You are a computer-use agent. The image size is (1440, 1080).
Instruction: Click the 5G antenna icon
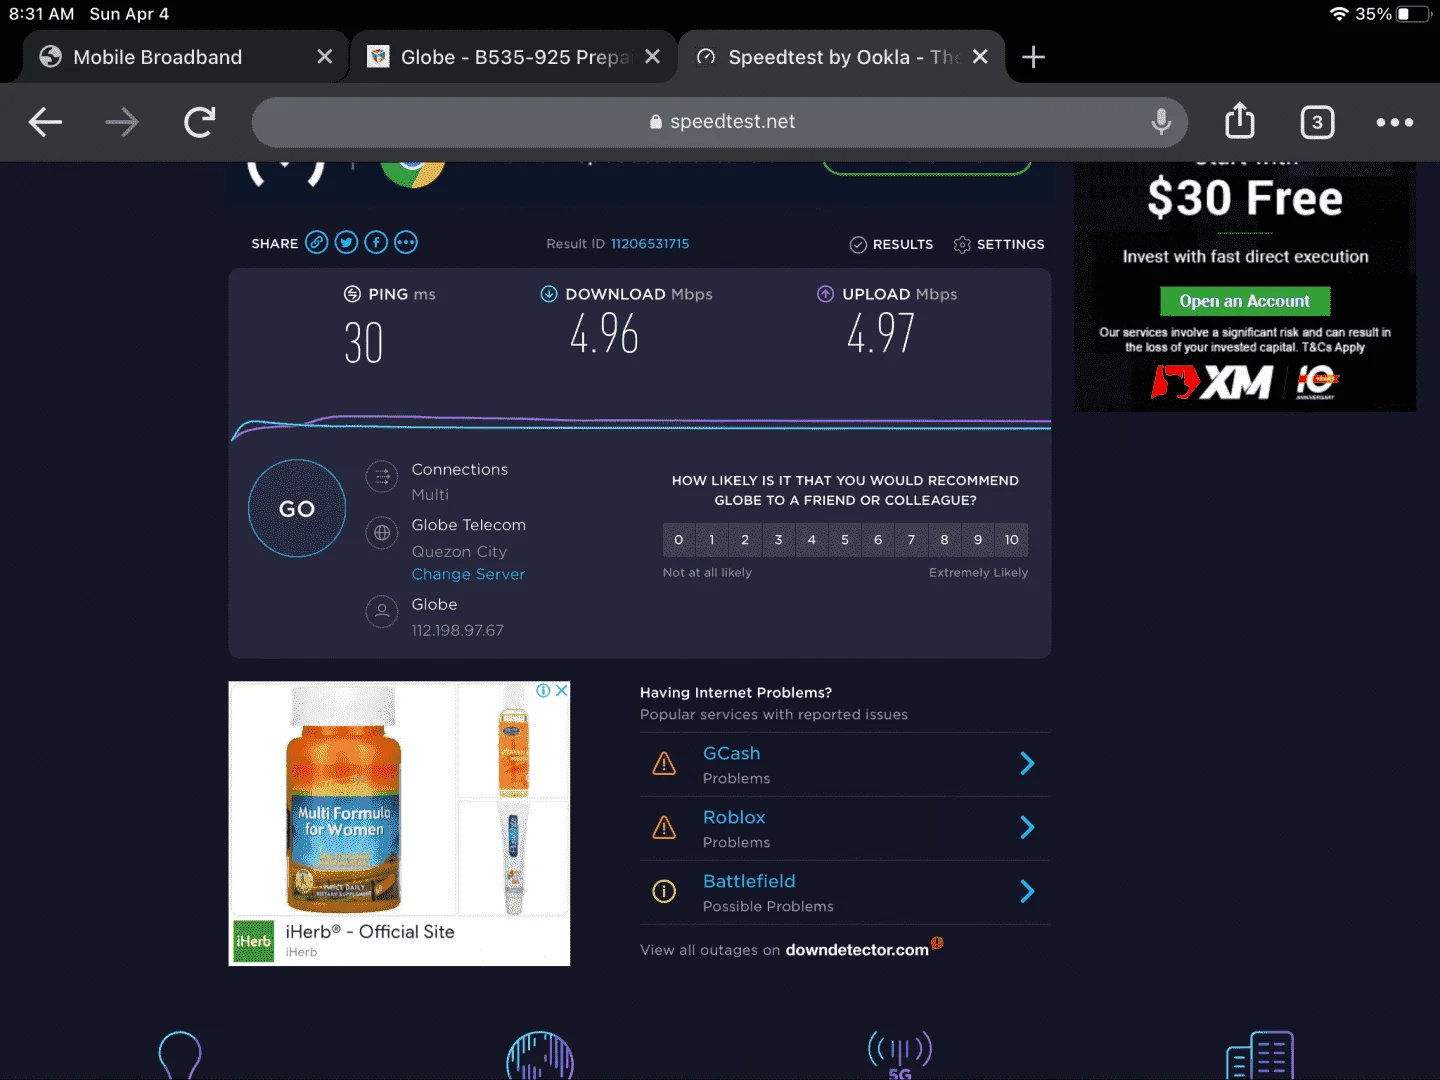coord(900,1054)
